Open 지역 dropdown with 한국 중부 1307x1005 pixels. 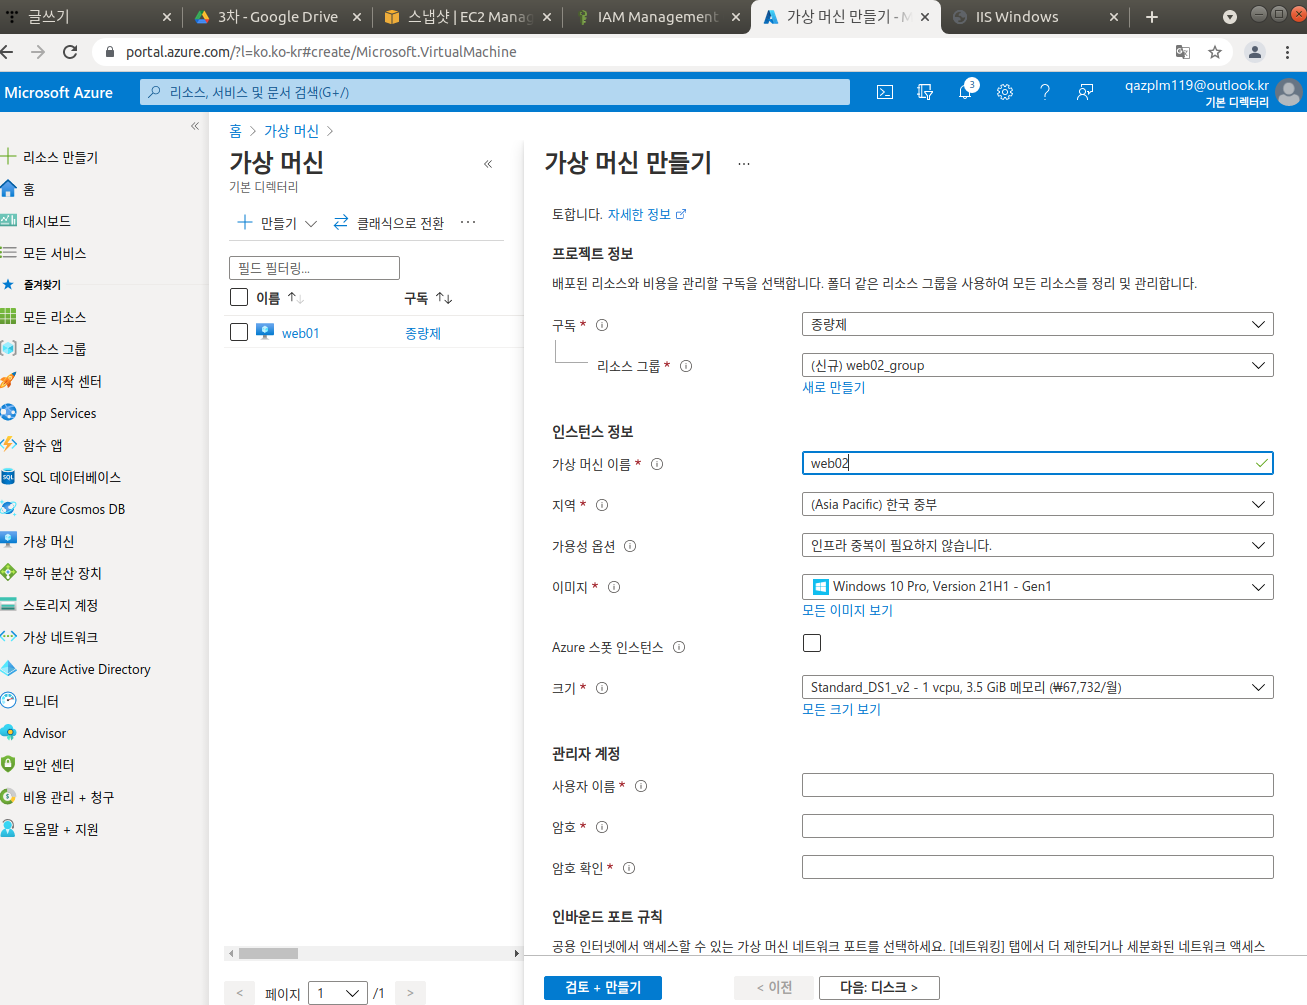(x=1037, y=504)
